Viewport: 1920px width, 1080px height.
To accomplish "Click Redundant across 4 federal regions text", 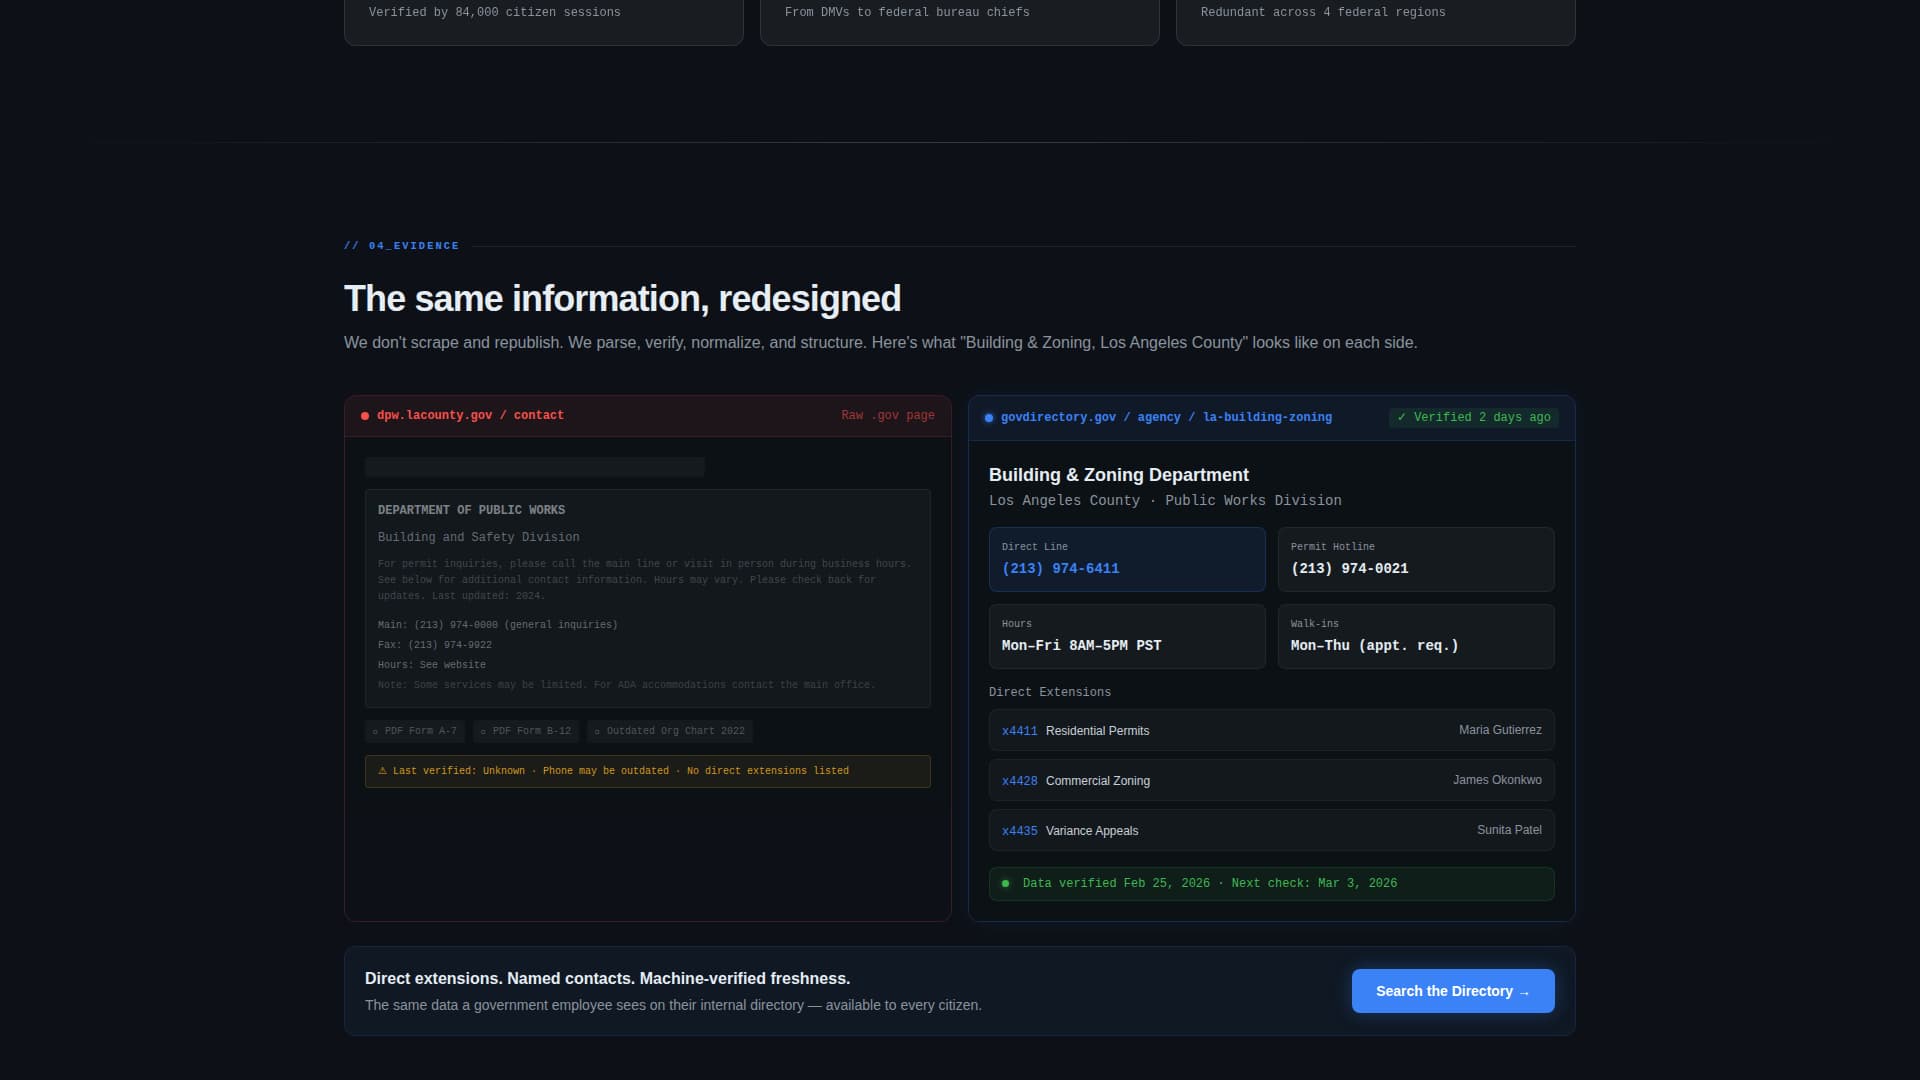I will coord(1323,12).
